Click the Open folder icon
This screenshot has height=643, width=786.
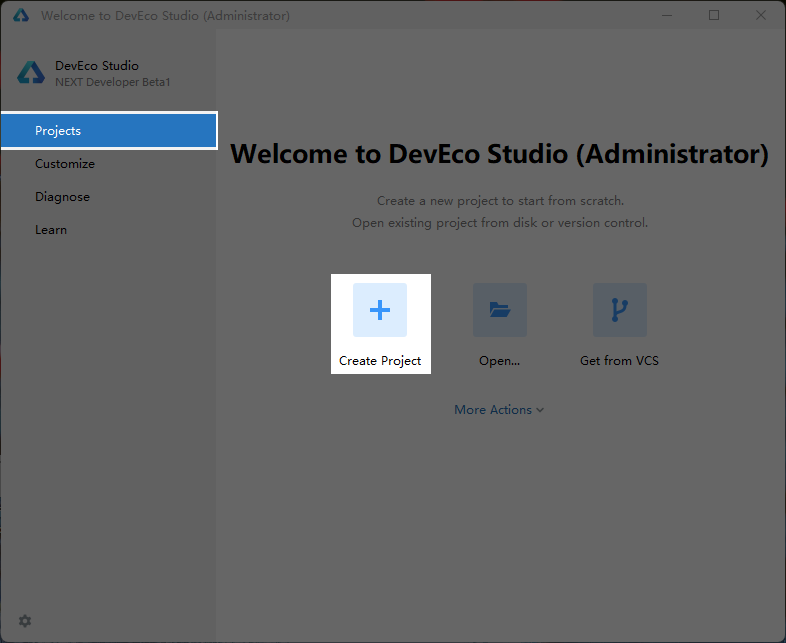pyautogui.click(x=500, y=310)
